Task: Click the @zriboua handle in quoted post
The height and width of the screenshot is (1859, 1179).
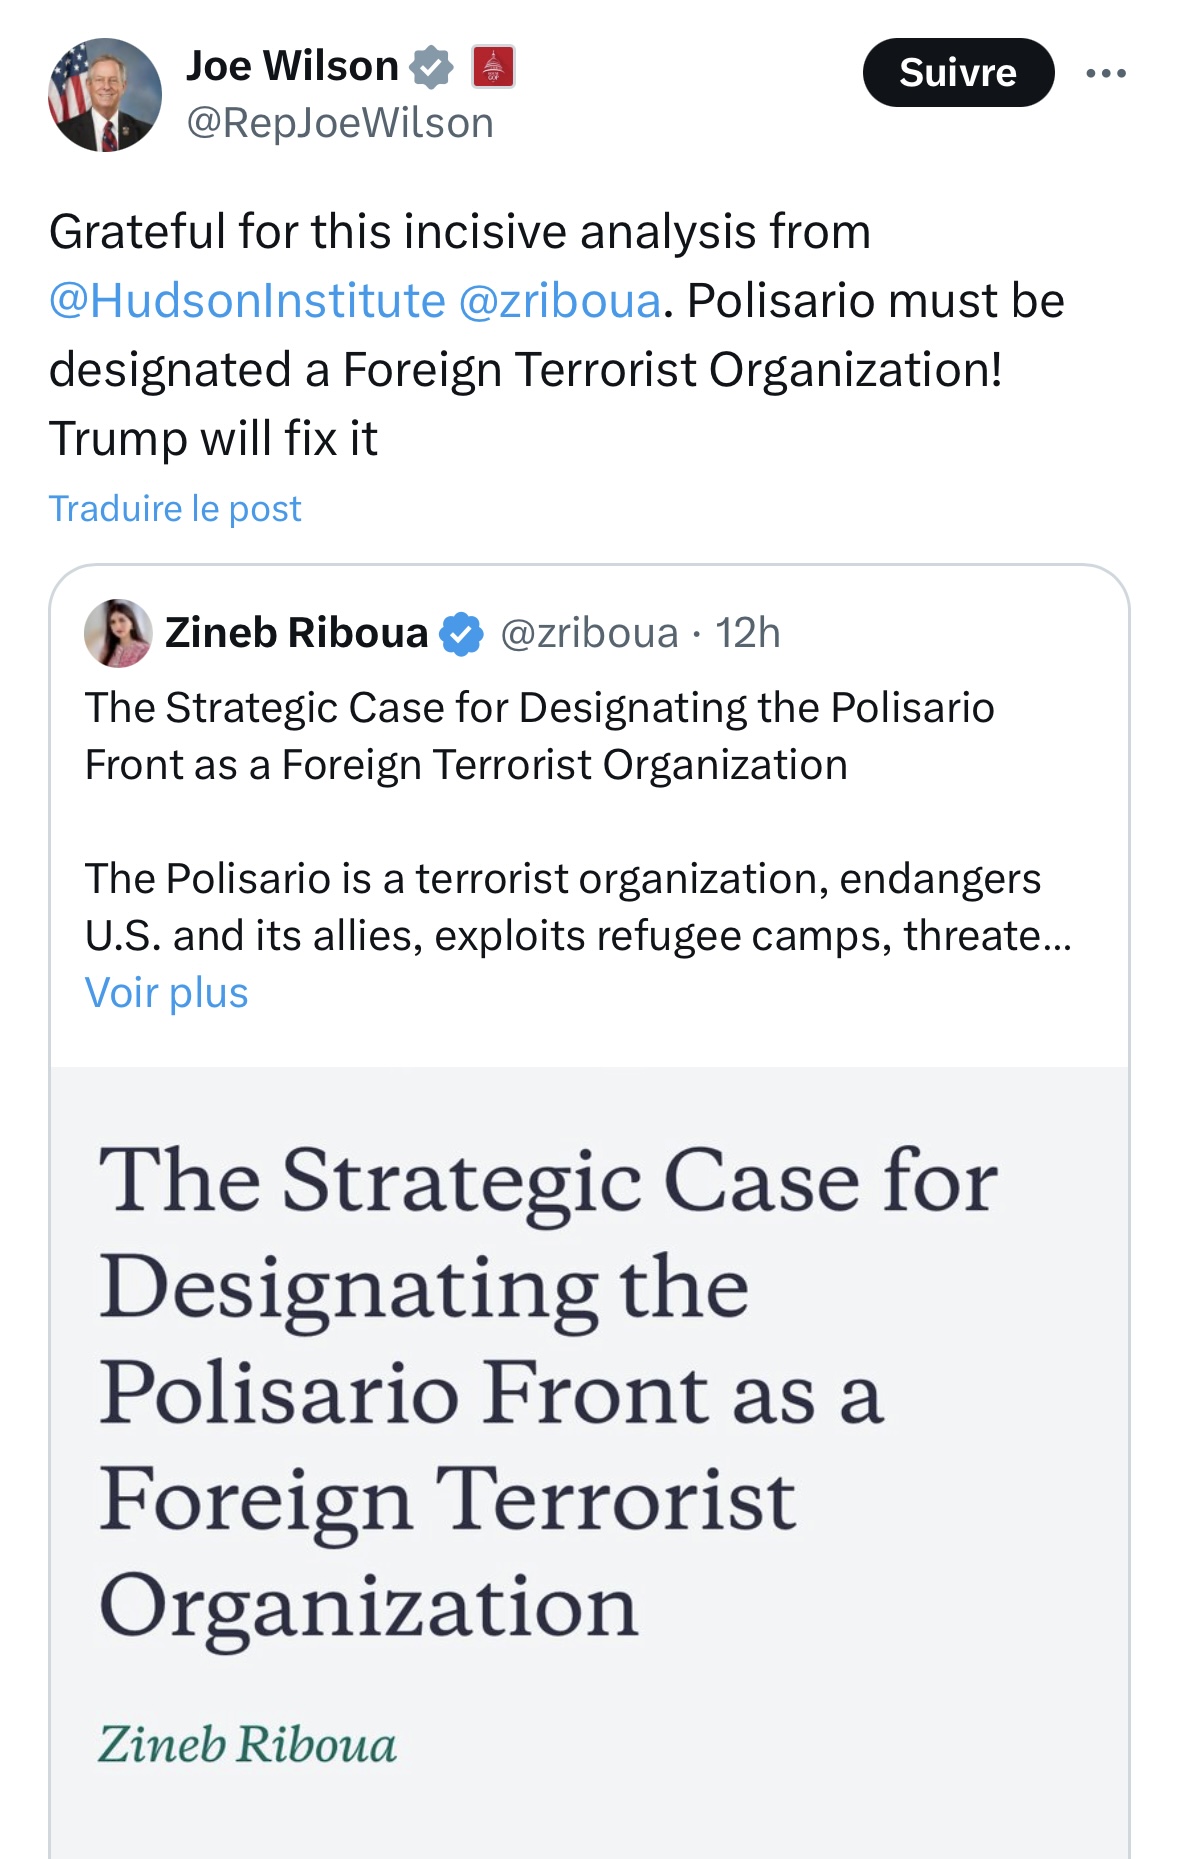Action: (x=589, y=633)
